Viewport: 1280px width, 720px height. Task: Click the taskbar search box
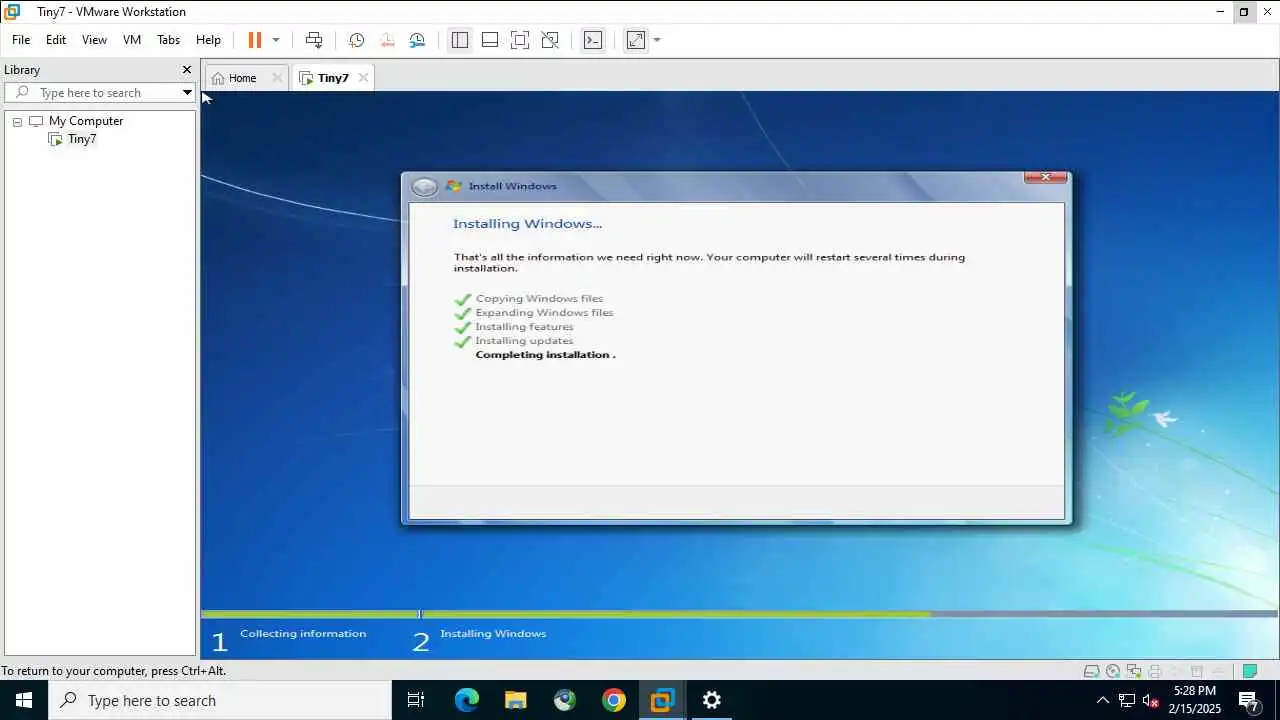(x=220, y=700)
